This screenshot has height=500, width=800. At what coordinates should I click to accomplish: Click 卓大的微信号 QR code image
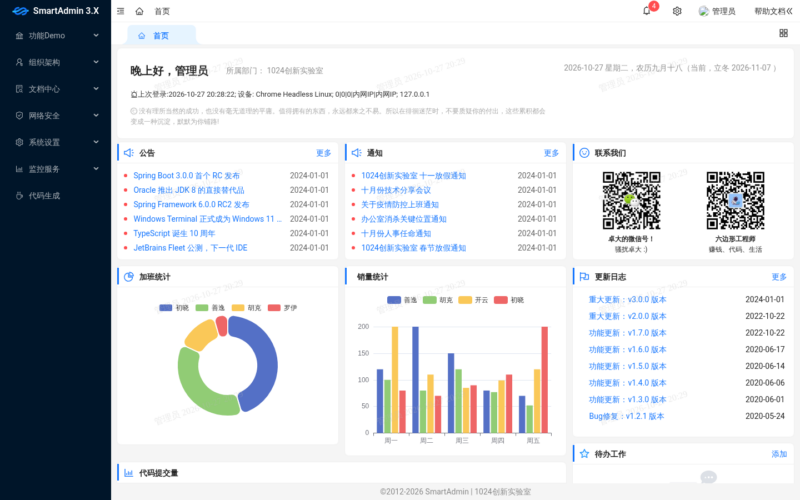(x=631, y=201)
